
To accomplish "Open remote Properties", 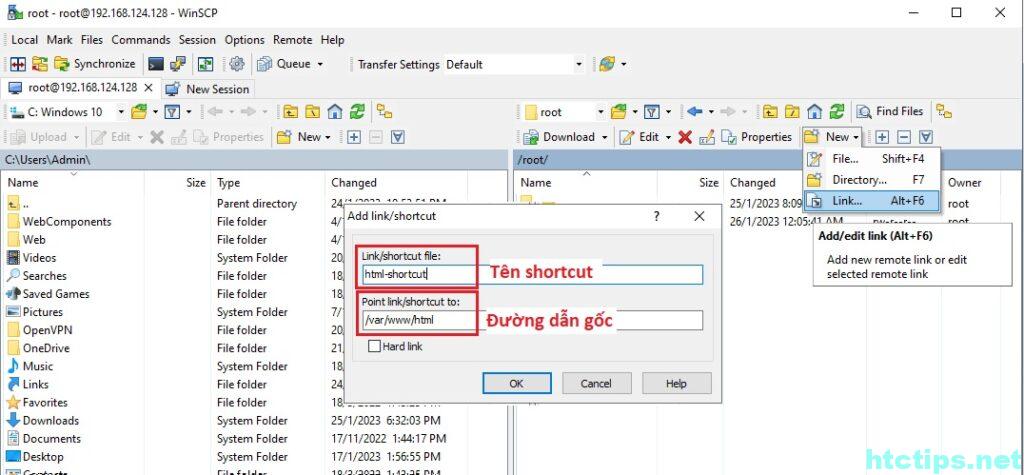I will tap(756, 137).
